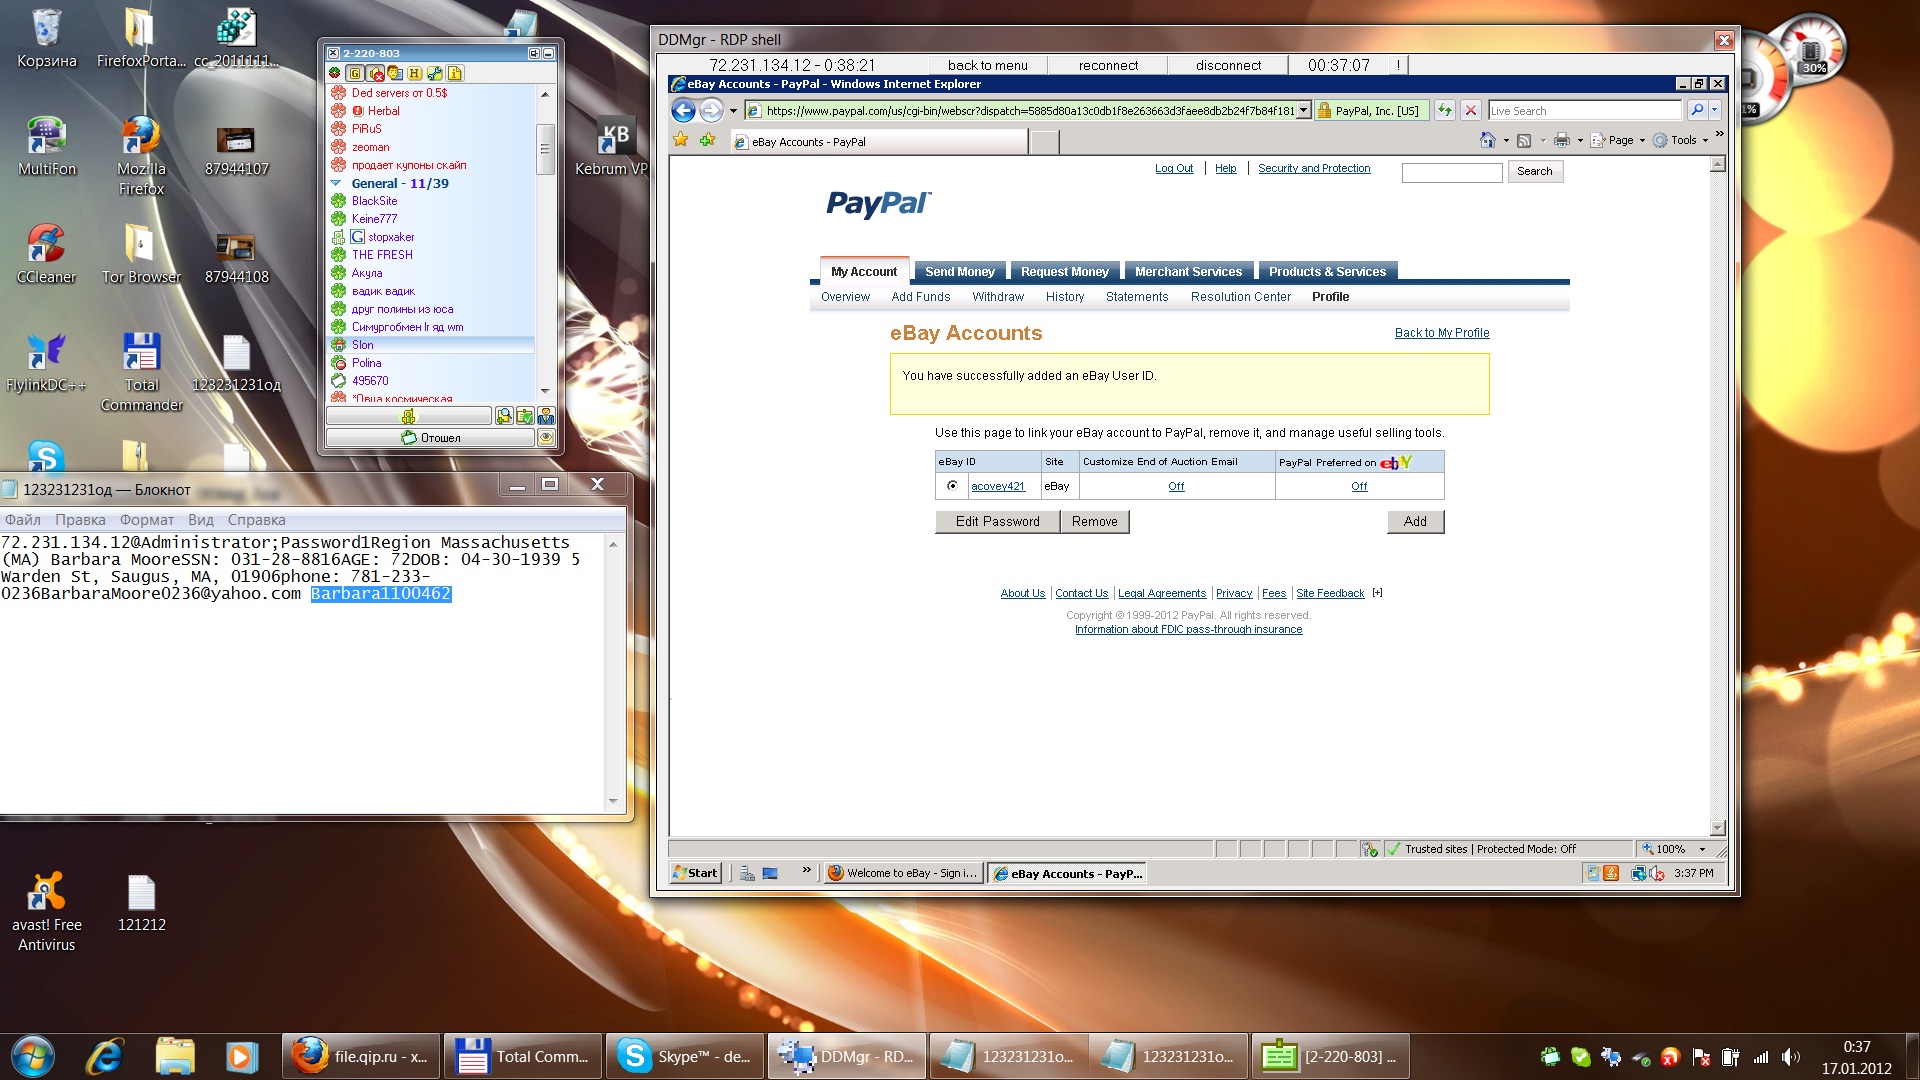1920x1080 pixels.
Task: Open Формат menu in Notepad
Action: click(147, 520)
